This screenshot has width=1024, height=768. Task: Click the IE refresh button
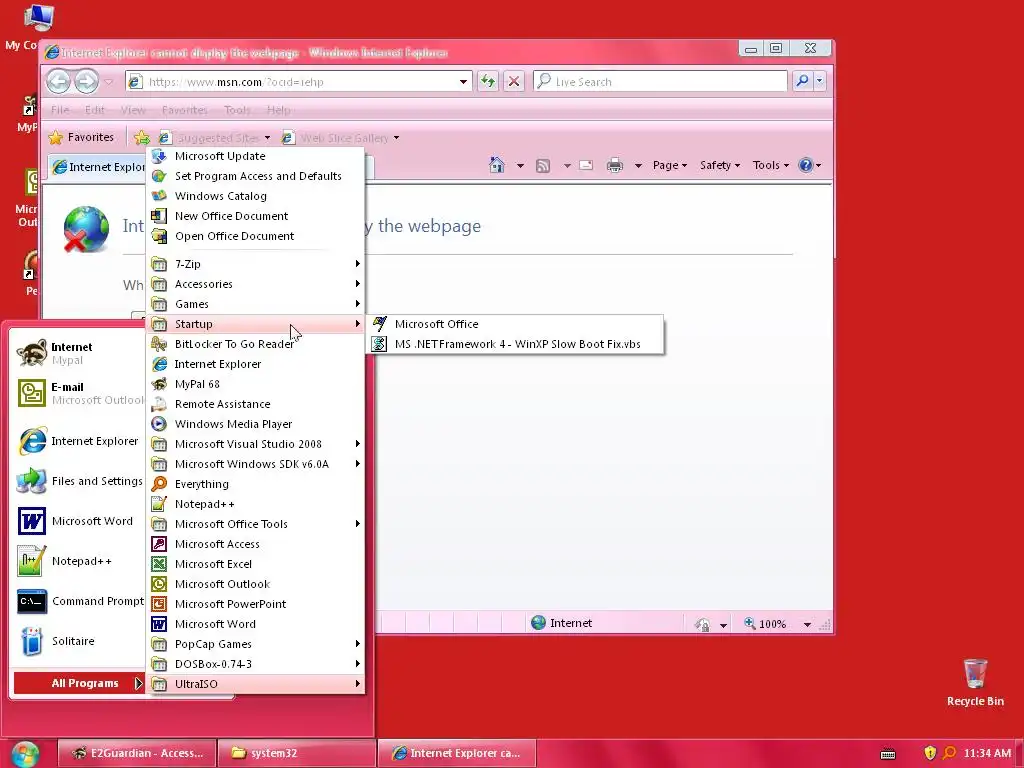[488, 82]
